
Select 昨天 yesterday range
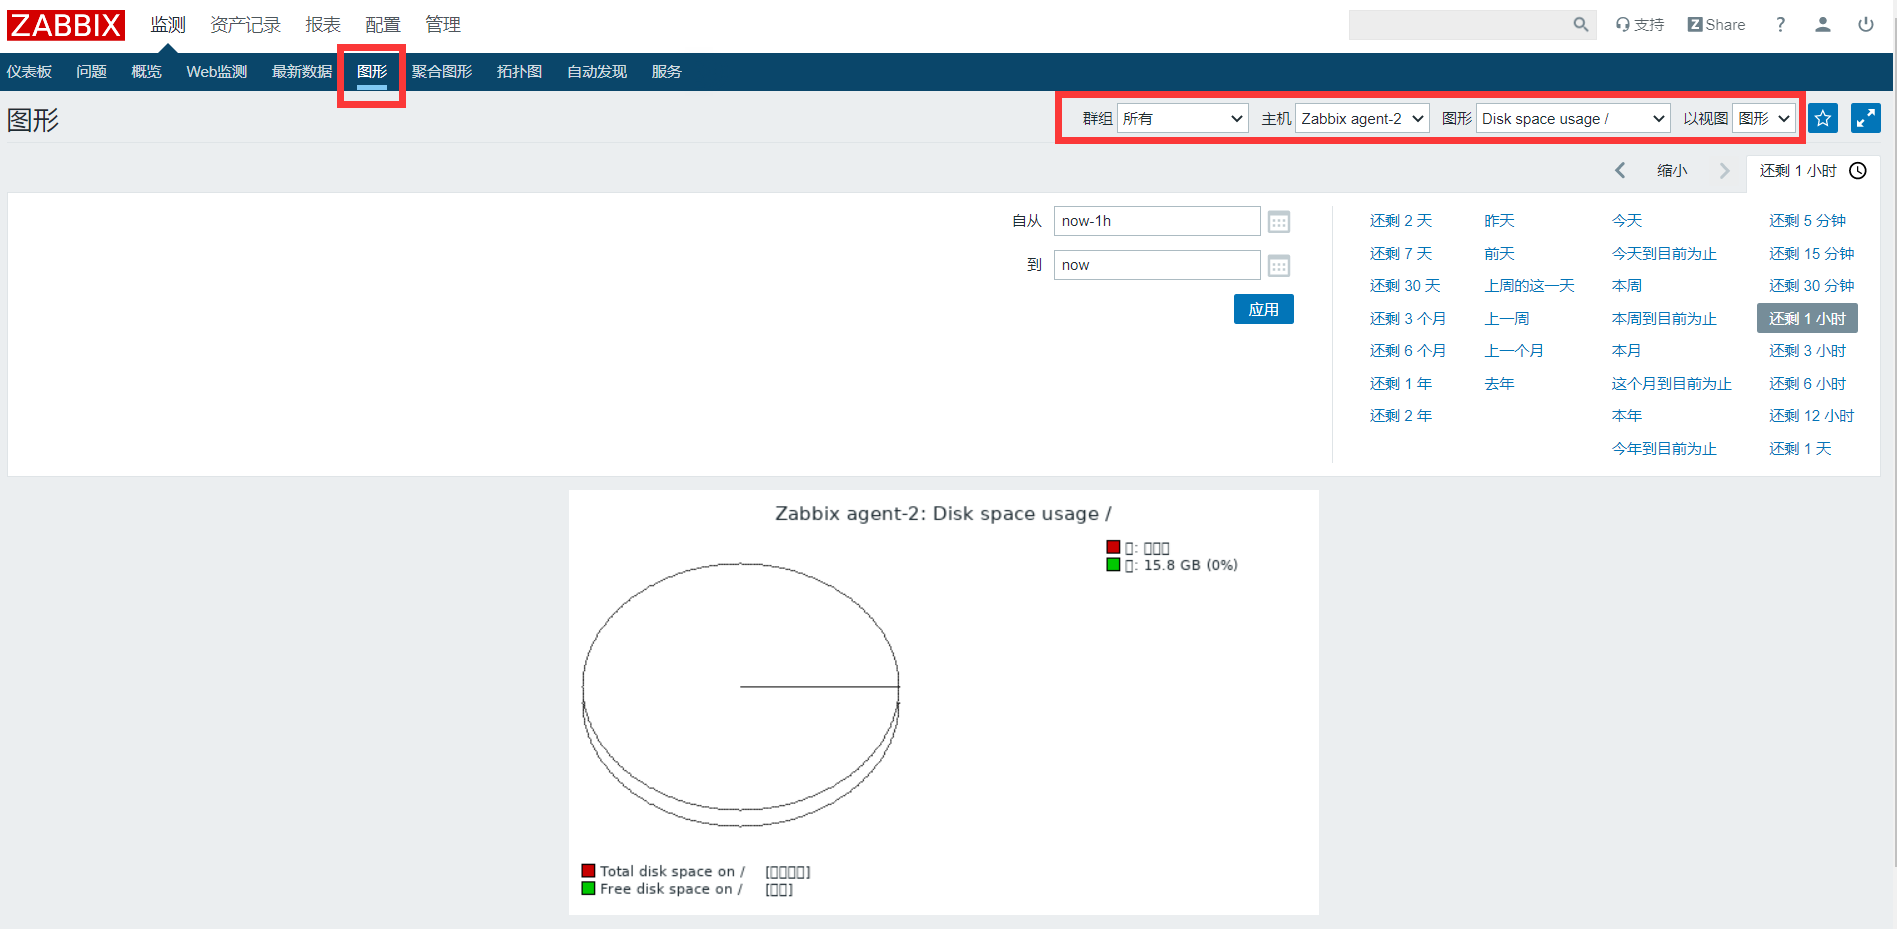point(1499,221)
